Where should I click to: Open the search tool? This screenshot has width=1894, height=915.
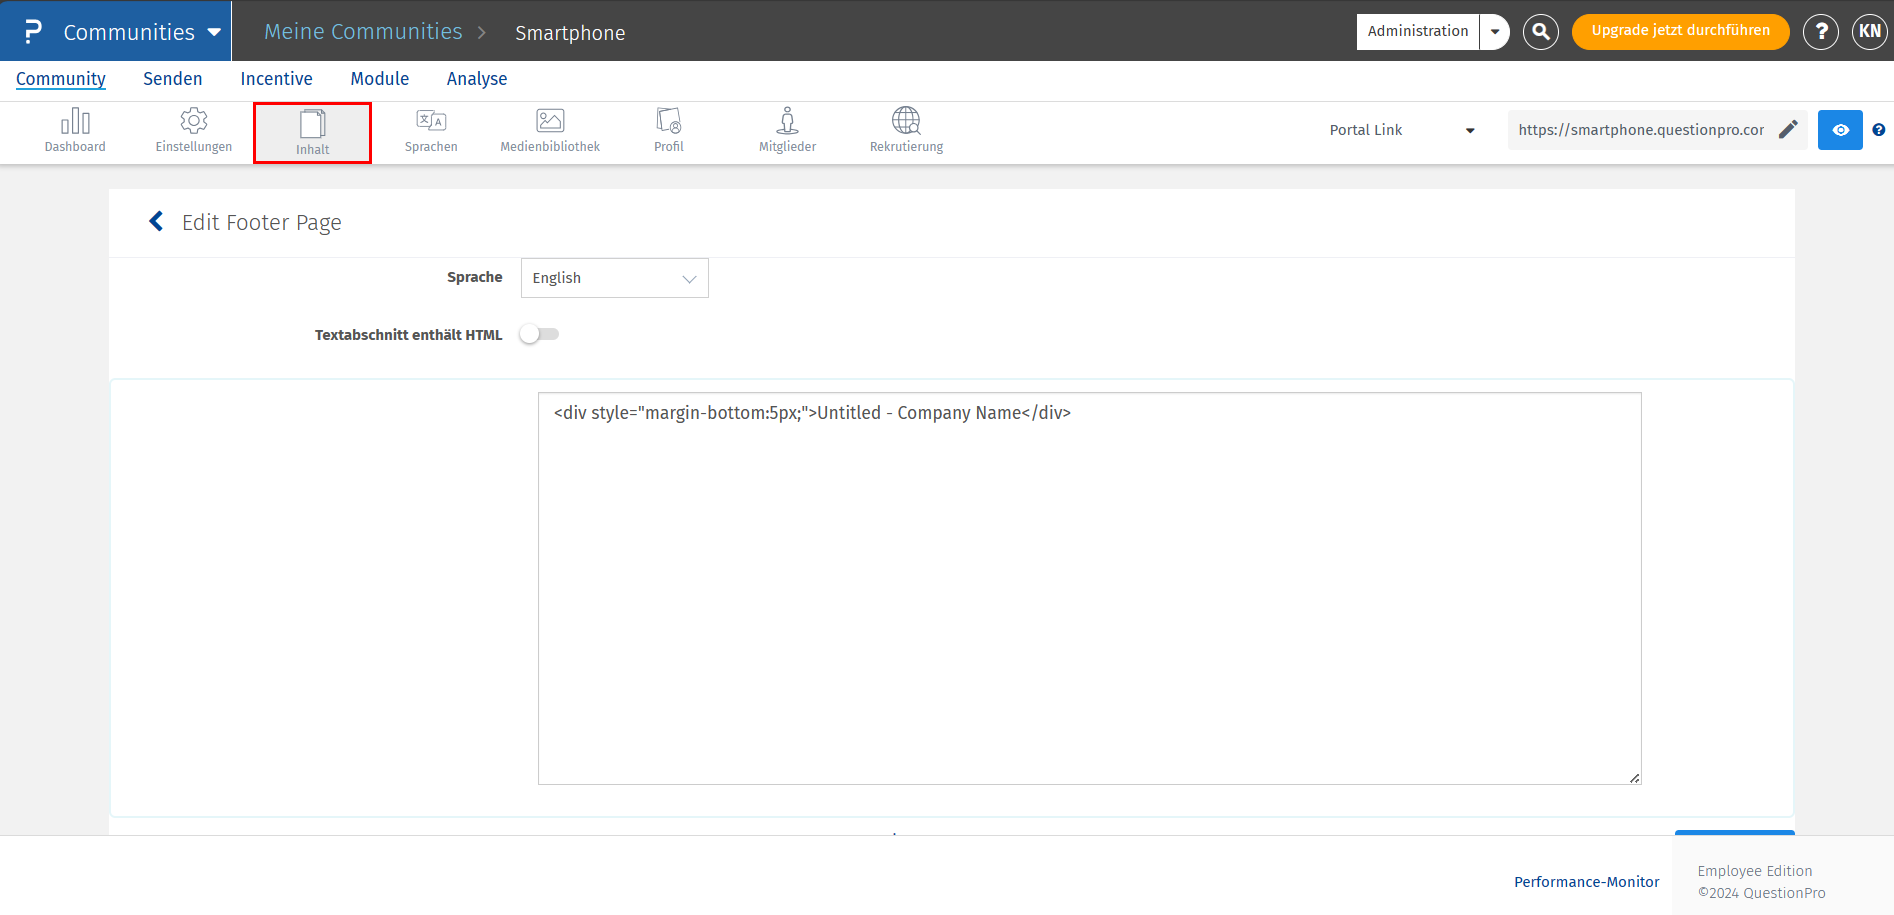coord(1540,31)
